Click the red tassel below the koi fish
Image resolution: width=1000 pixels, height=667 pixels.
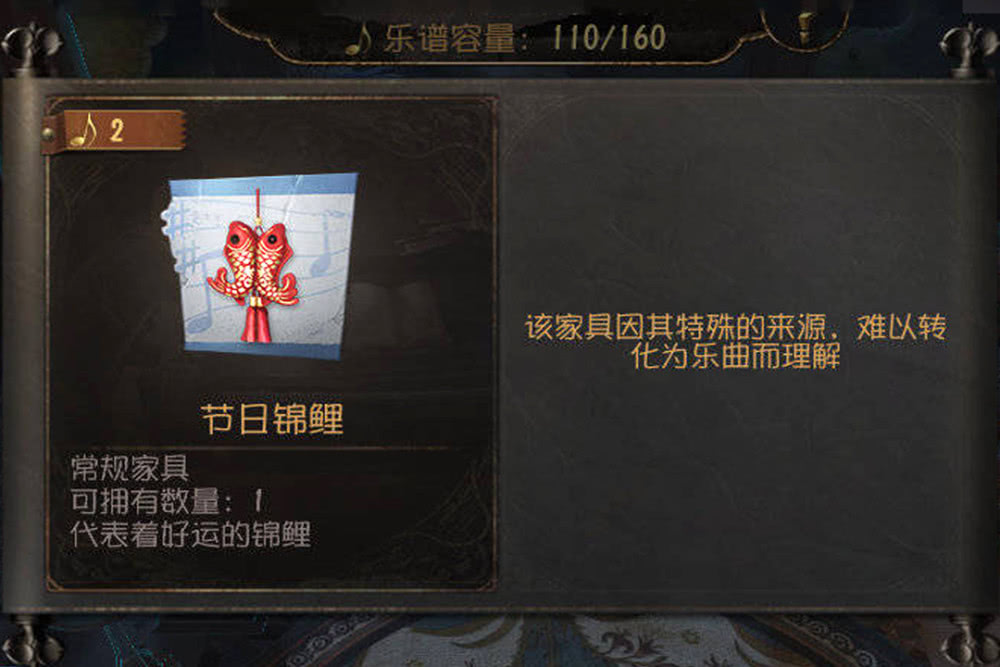pyautogui.click(x=256, y=322)
